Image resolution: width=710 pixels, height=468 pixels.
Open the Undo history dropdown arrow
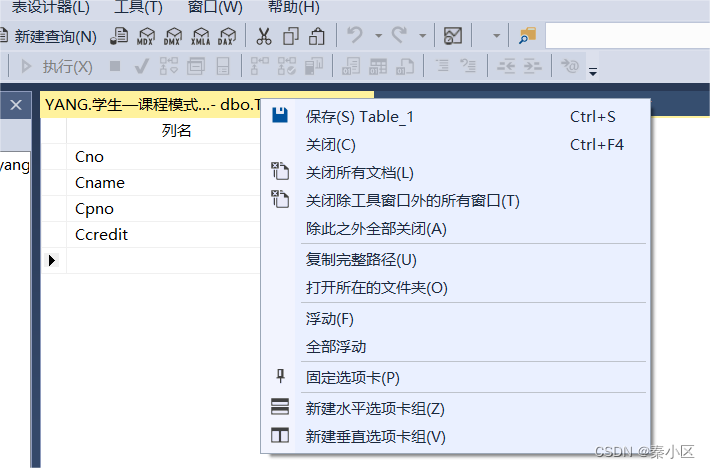(379, 35)
